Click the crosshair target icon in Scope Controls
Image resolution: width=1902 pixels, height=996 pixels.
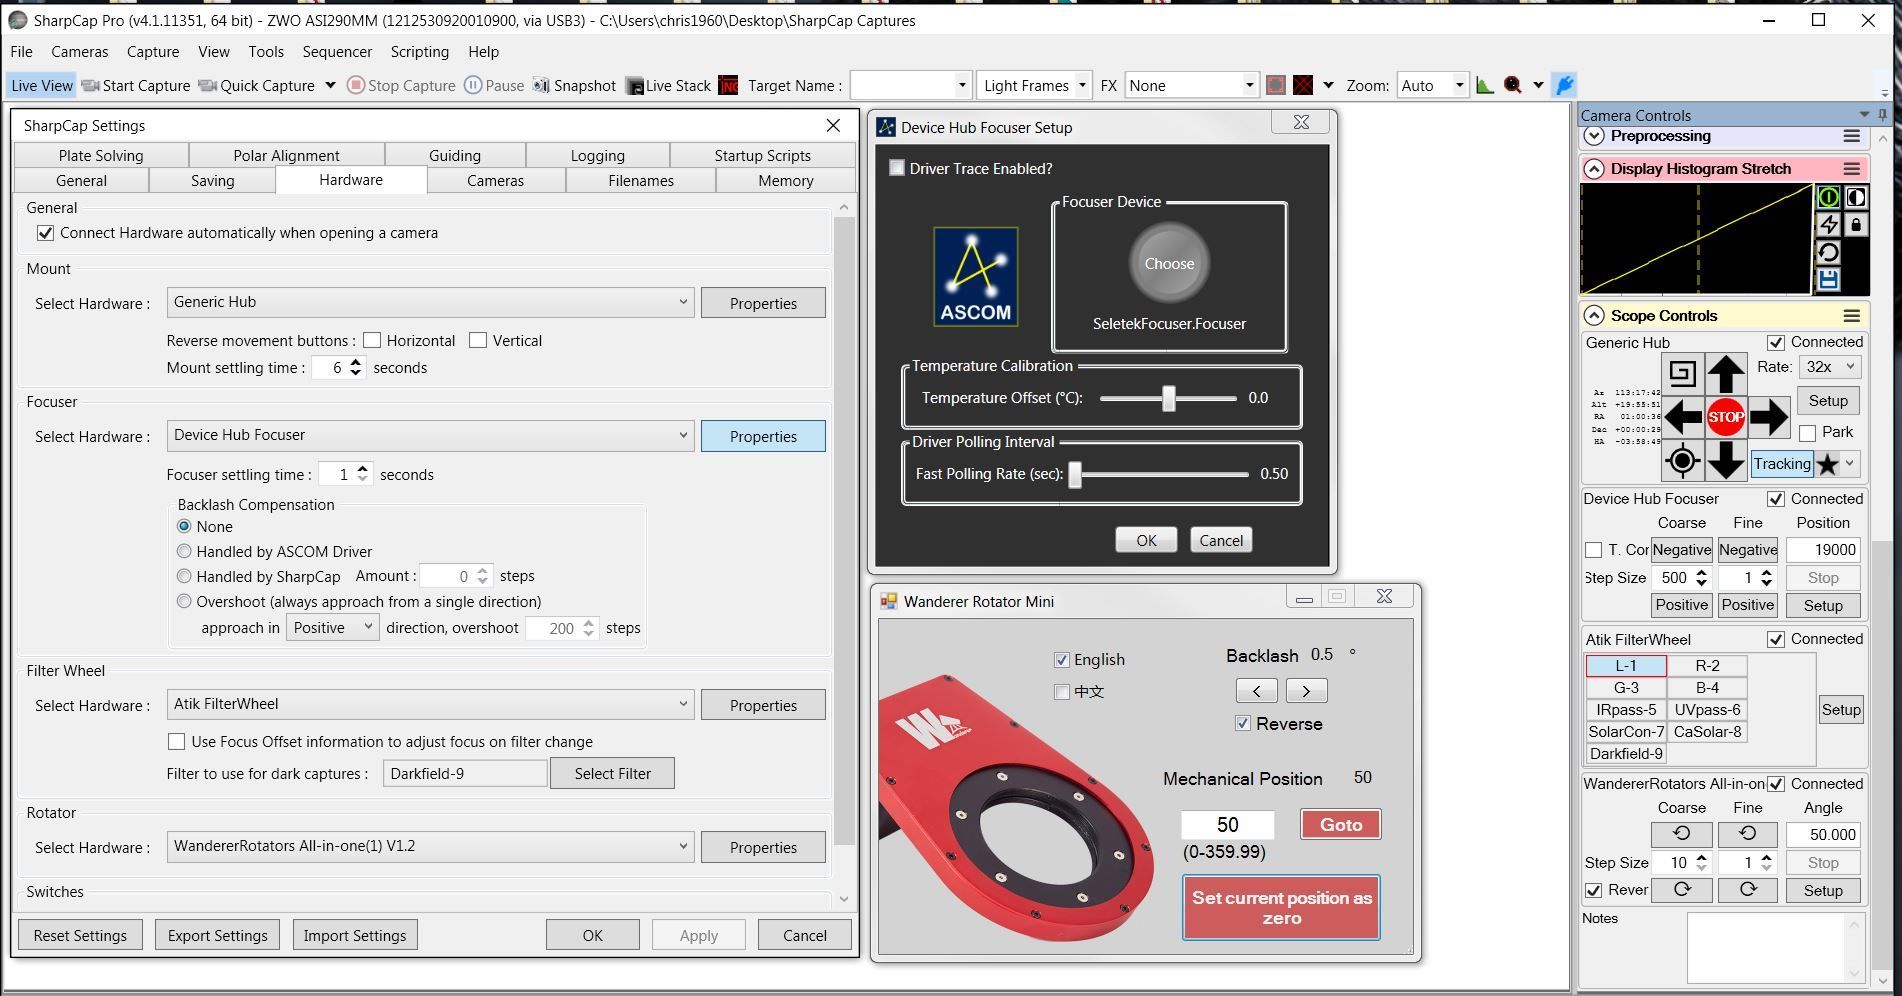click(1682, 461)
